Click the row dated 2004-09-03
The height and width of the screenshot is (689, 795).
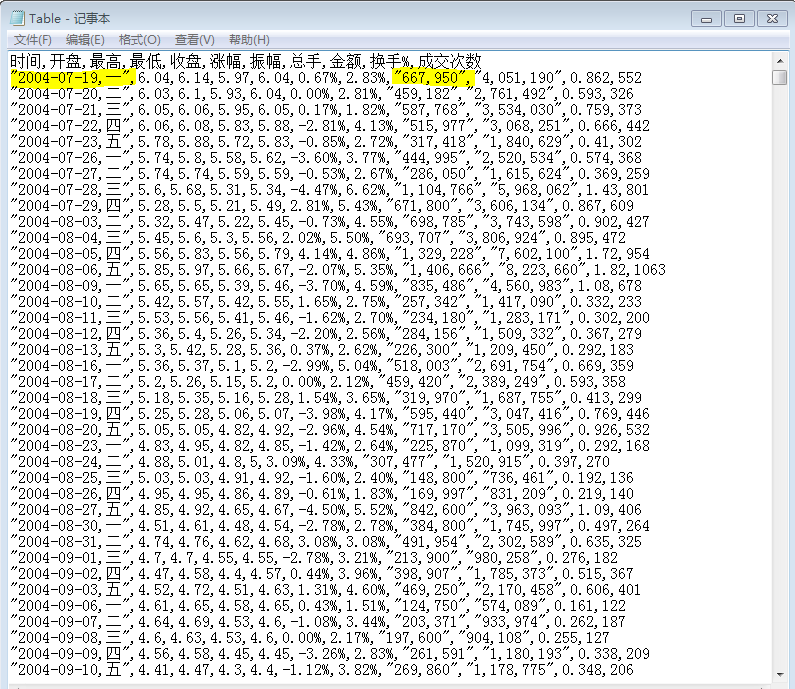(326, 590)
